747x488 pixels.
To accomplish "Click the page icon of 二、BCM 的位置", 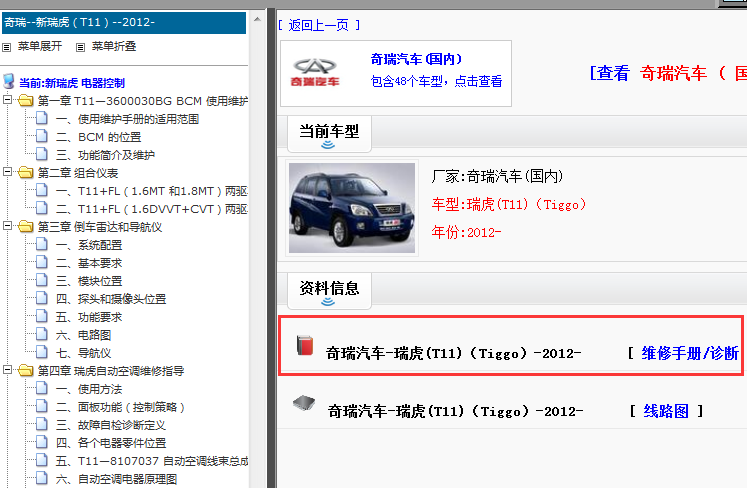I will 42,136.
